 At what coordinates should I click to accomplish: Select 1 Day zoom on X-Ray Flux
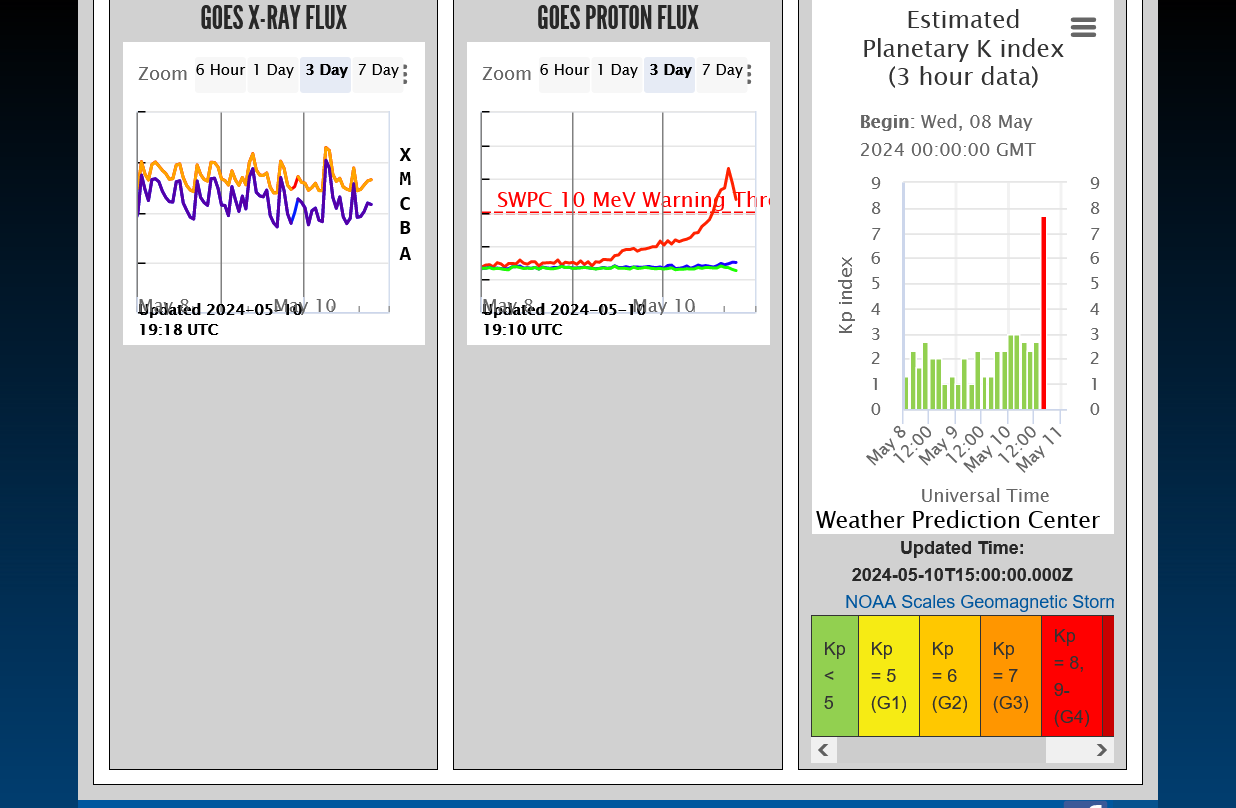click(x=273, y=71)
